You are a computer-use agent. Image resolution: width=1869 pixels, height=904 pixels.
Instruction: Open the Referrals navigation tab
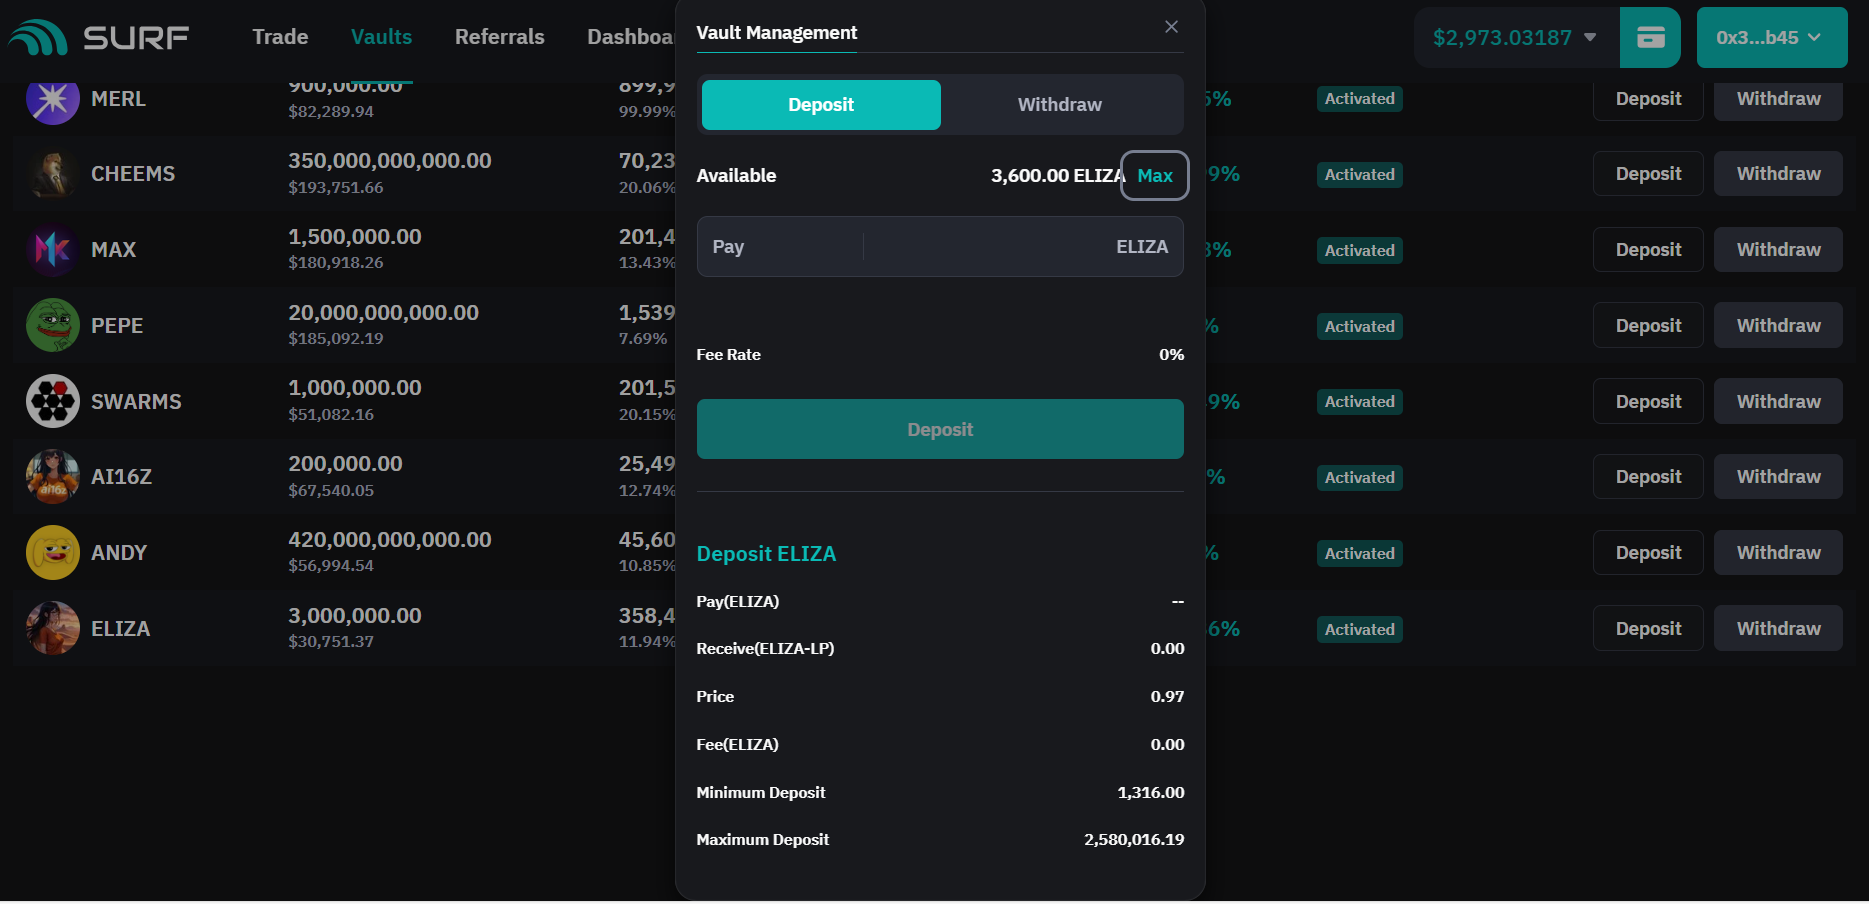click(x=499, y=37)
